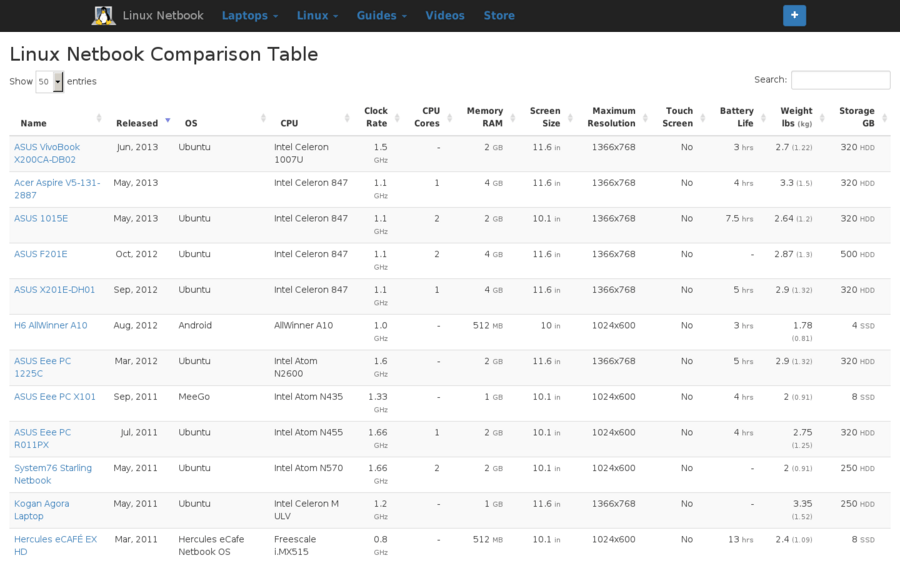This screenshot has height=563, width=900.
Task: Click '500 HDD' storage cell
Action: coord(858,254)
